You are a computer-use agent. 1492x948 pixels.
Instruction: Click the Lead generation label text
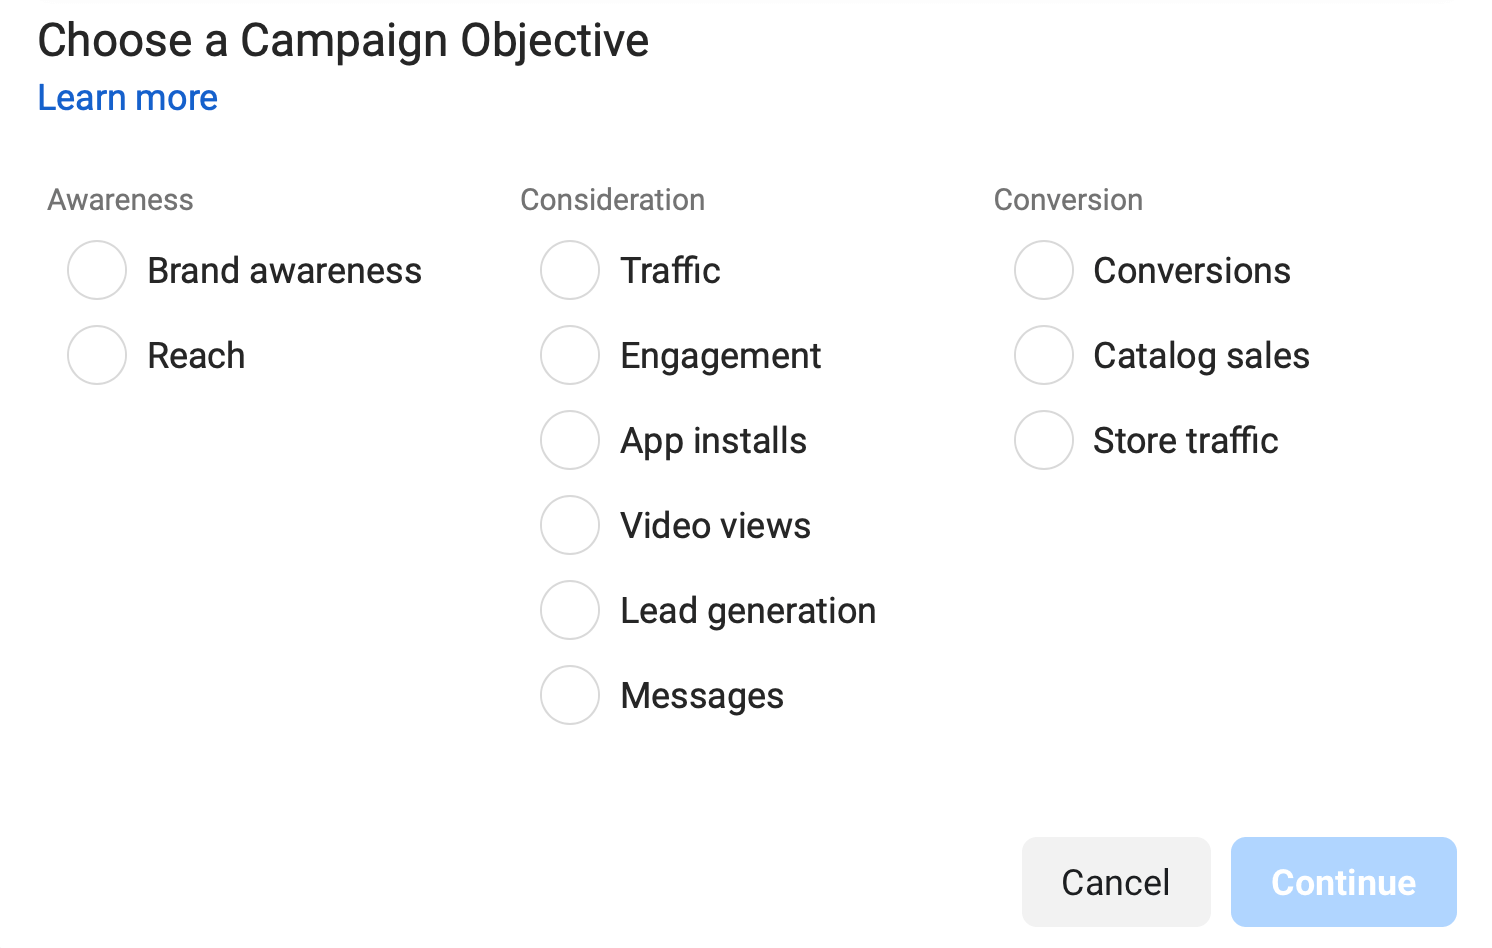pyautogui.click(x=748, y=611)
